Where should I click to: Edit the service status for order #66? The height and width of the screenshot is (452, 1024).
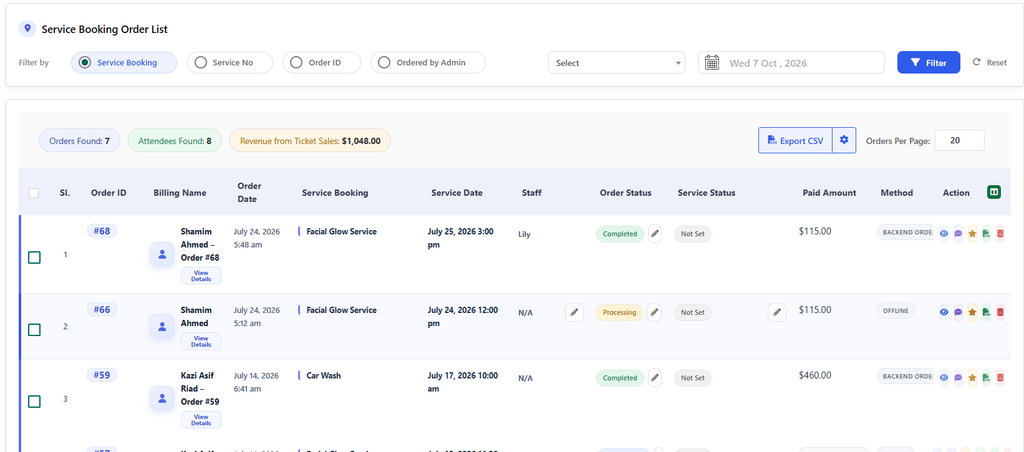776,312
